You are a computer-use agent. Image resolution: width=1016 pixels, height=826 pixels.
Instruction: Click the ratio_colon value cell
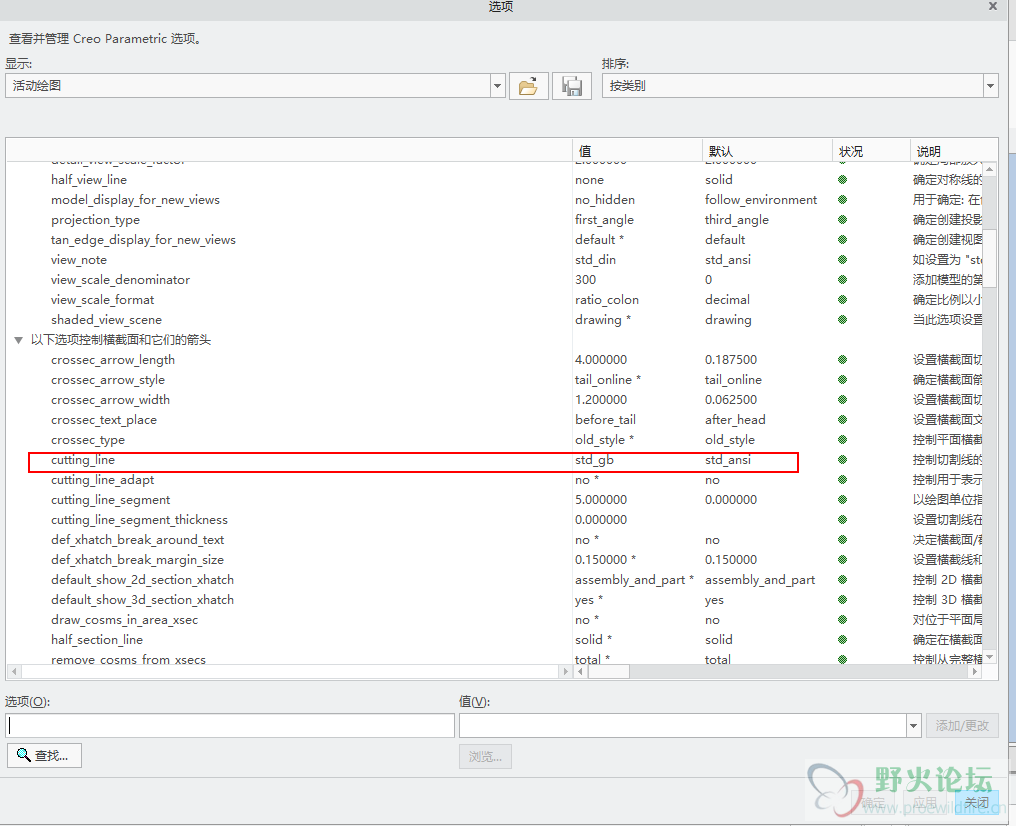606,300
